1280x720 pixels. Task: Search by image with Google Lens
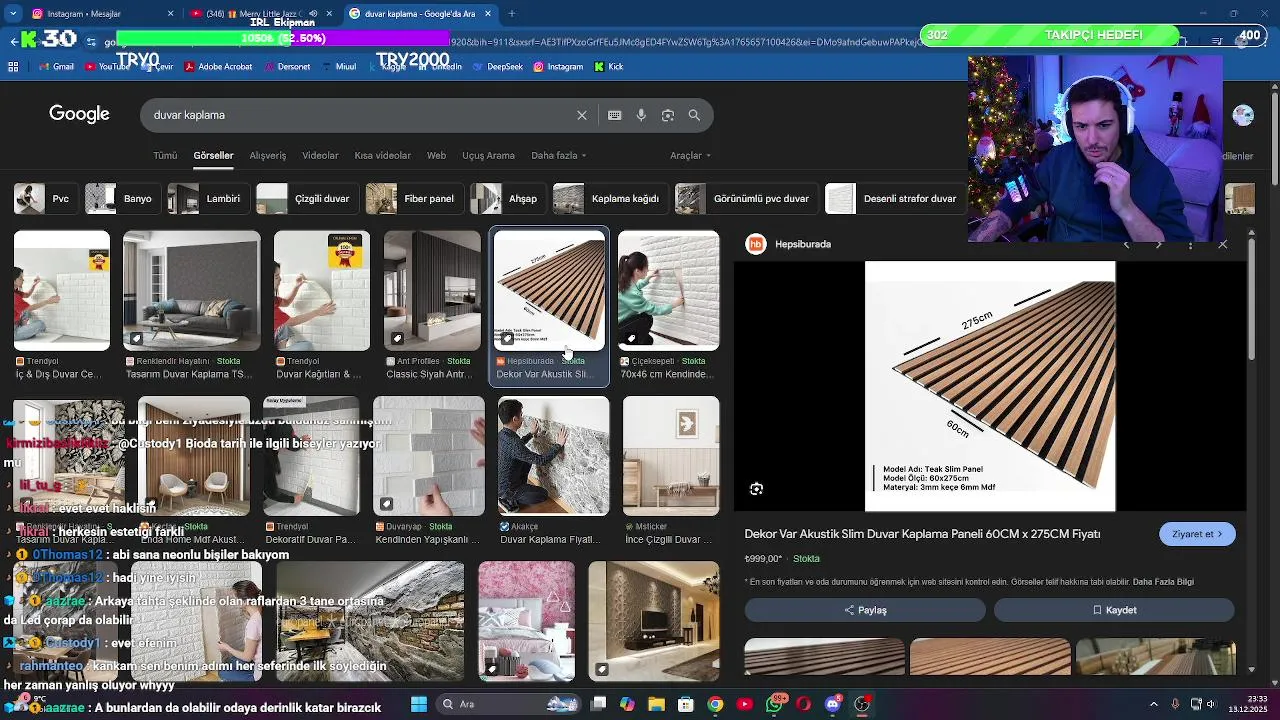[668, 115]
